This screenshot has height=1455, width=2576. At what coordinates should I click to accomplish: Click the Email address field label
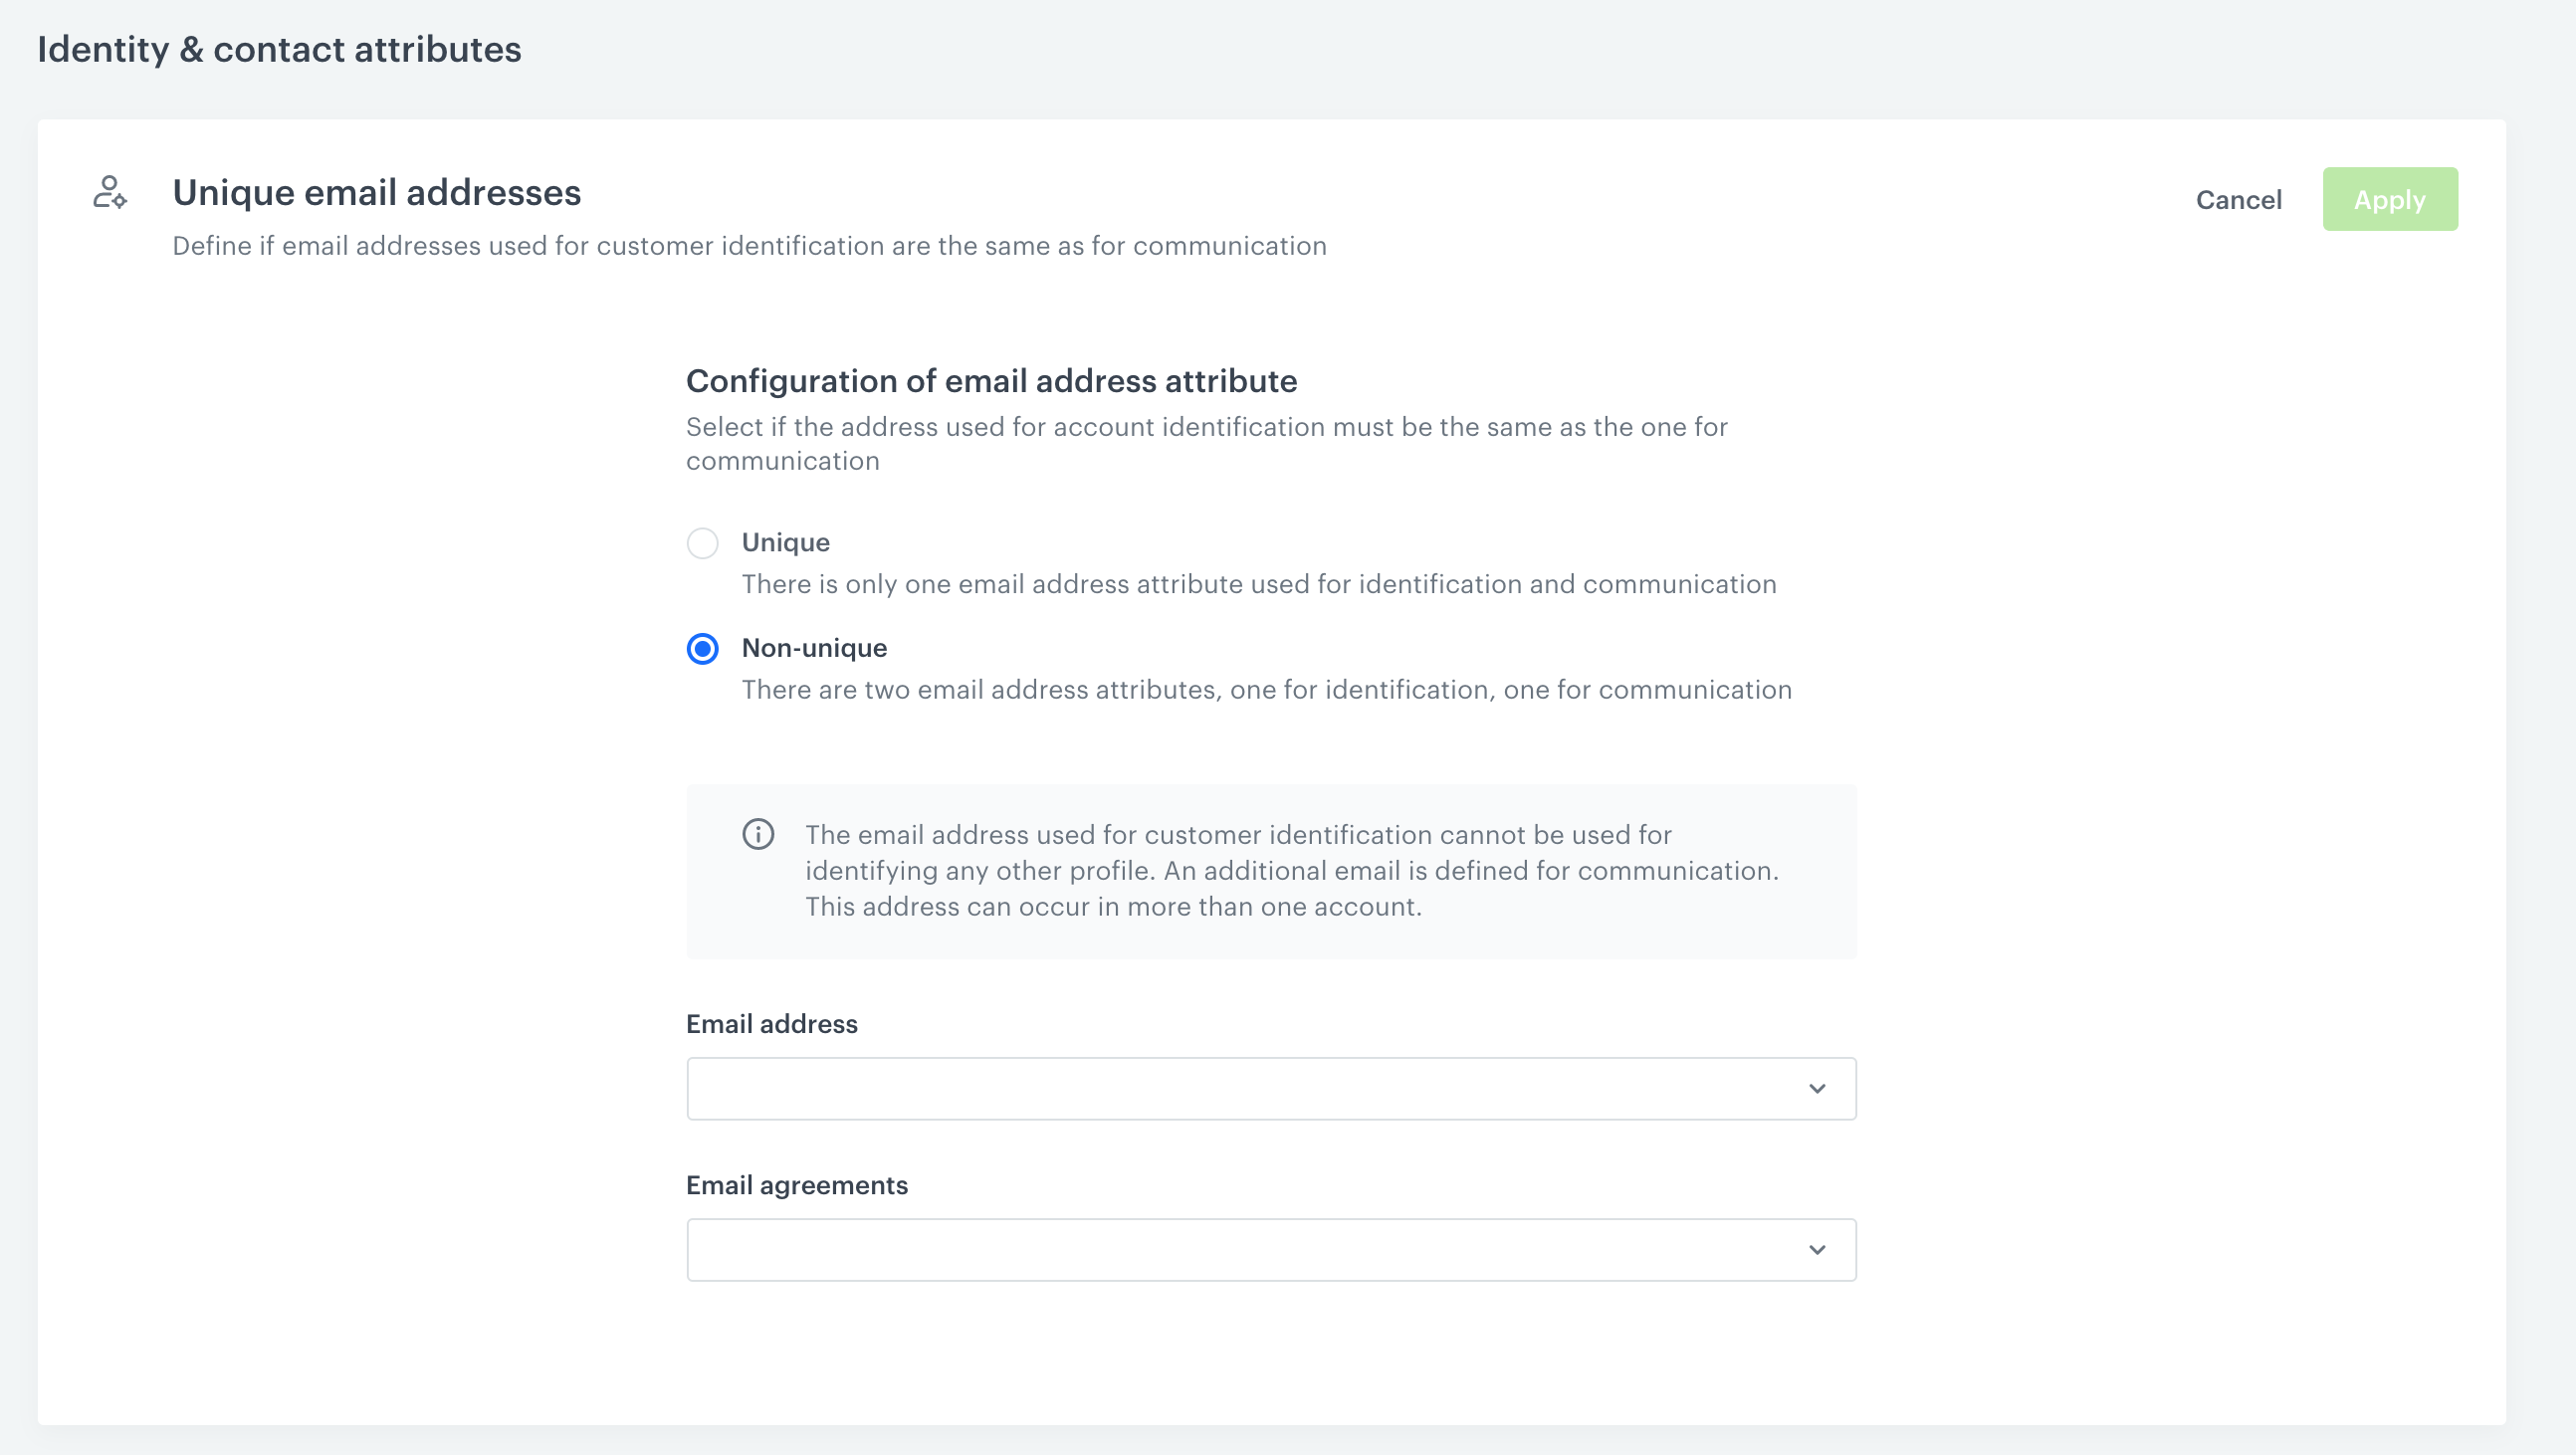771,1023
